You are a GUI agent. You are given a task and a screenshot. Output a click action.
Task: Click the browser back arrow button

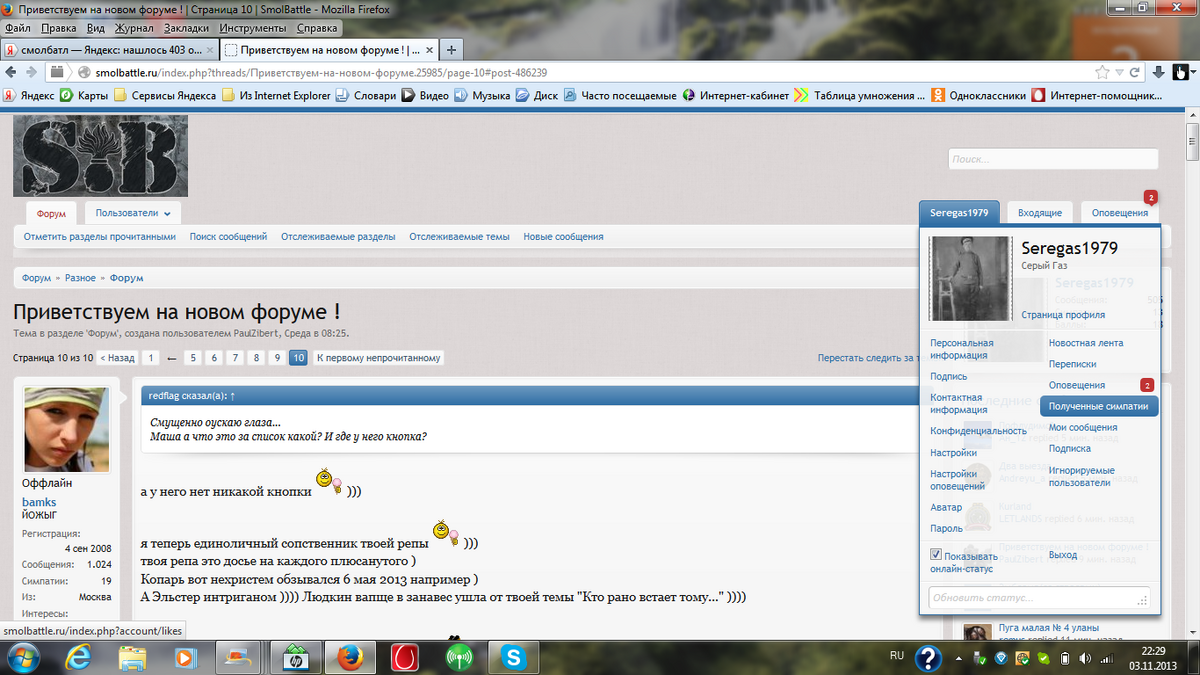[12, 72]
